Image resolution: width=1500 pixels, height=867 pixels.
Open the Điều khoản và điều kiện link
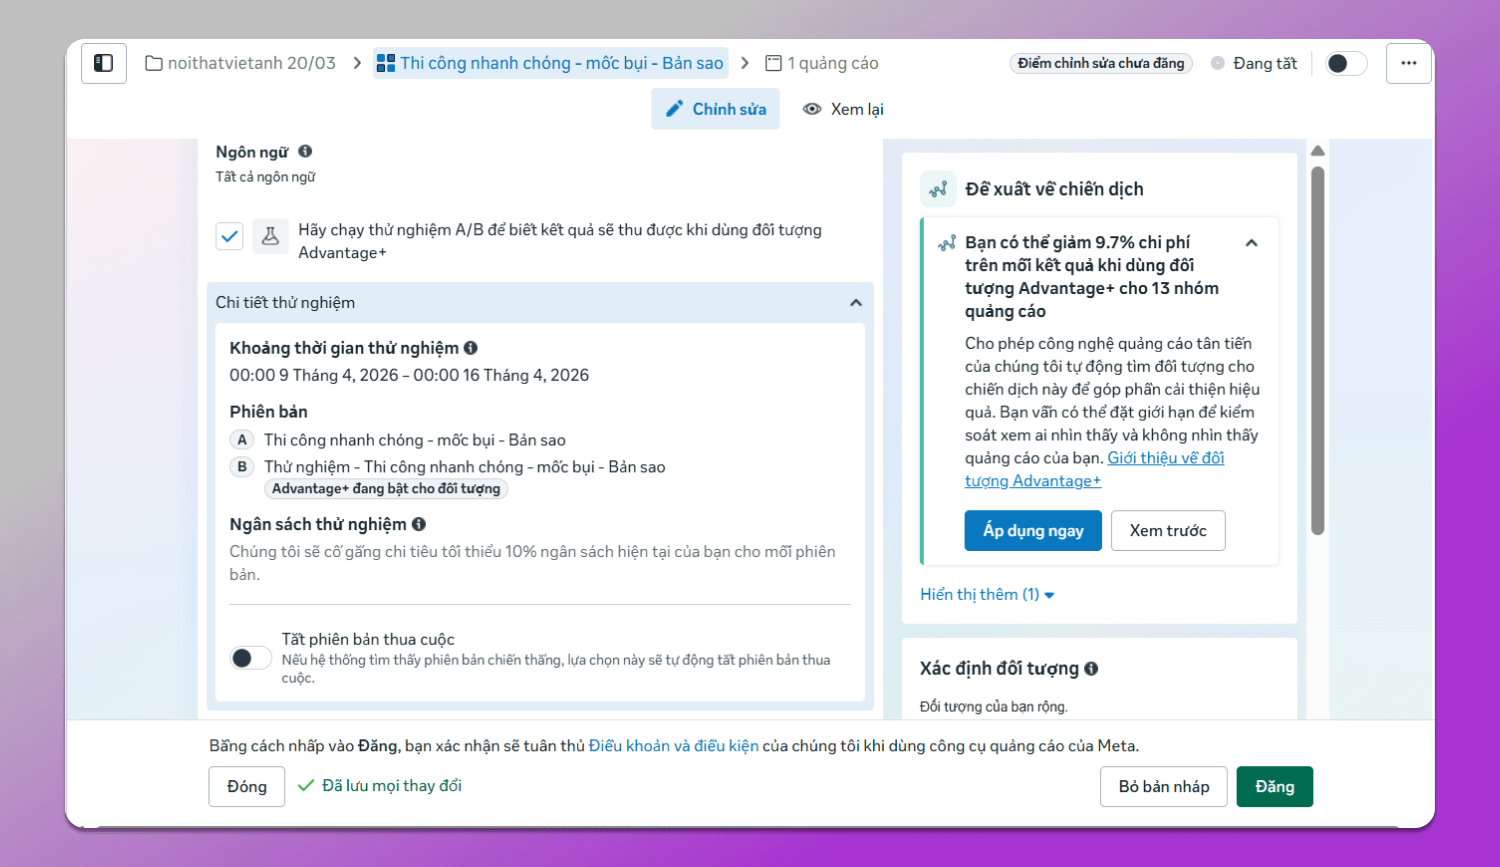(x=673, y=746)
